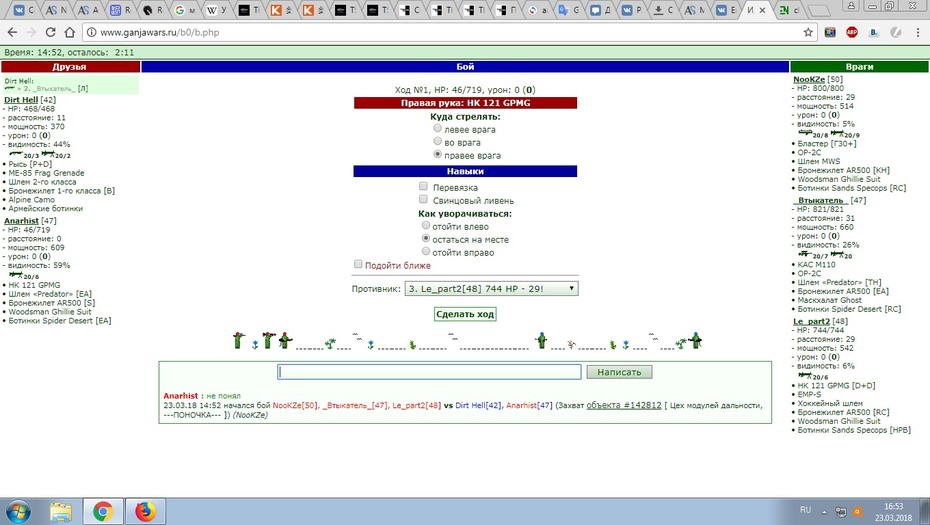
Task: Open the clock showing 16:53
Action: 893,511
